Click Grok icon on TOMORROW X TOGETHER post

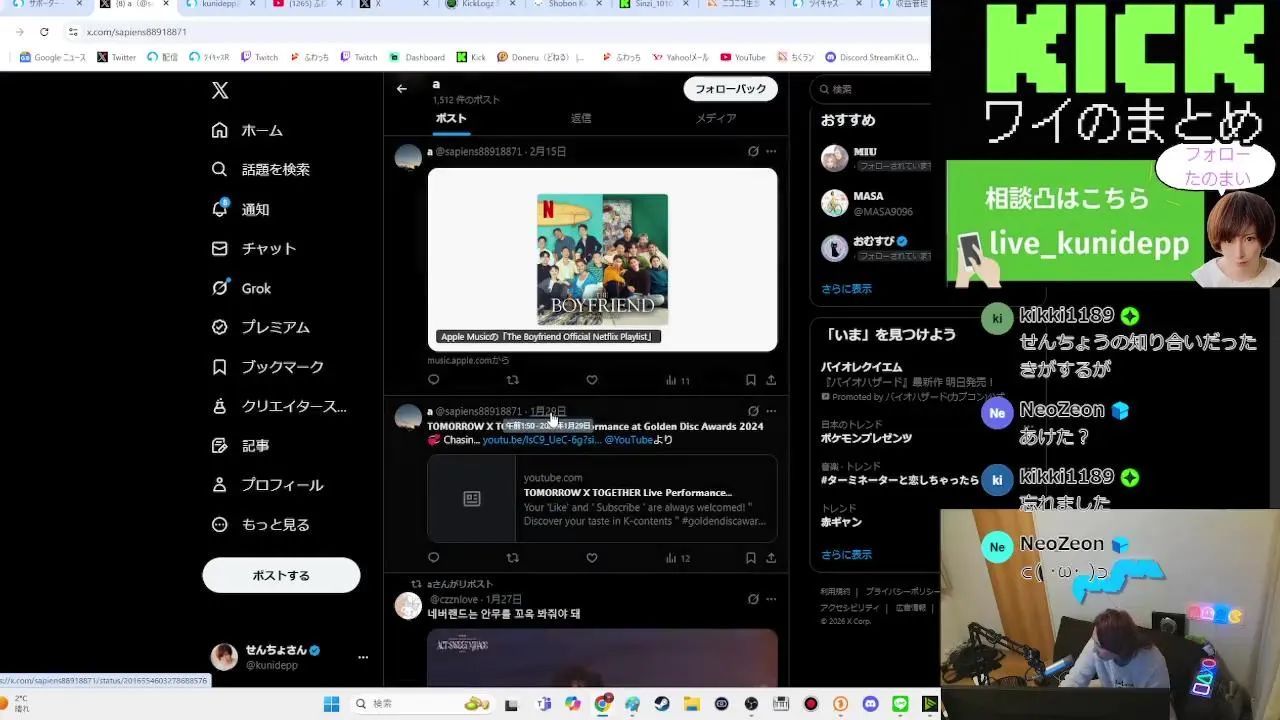[753, 411]
